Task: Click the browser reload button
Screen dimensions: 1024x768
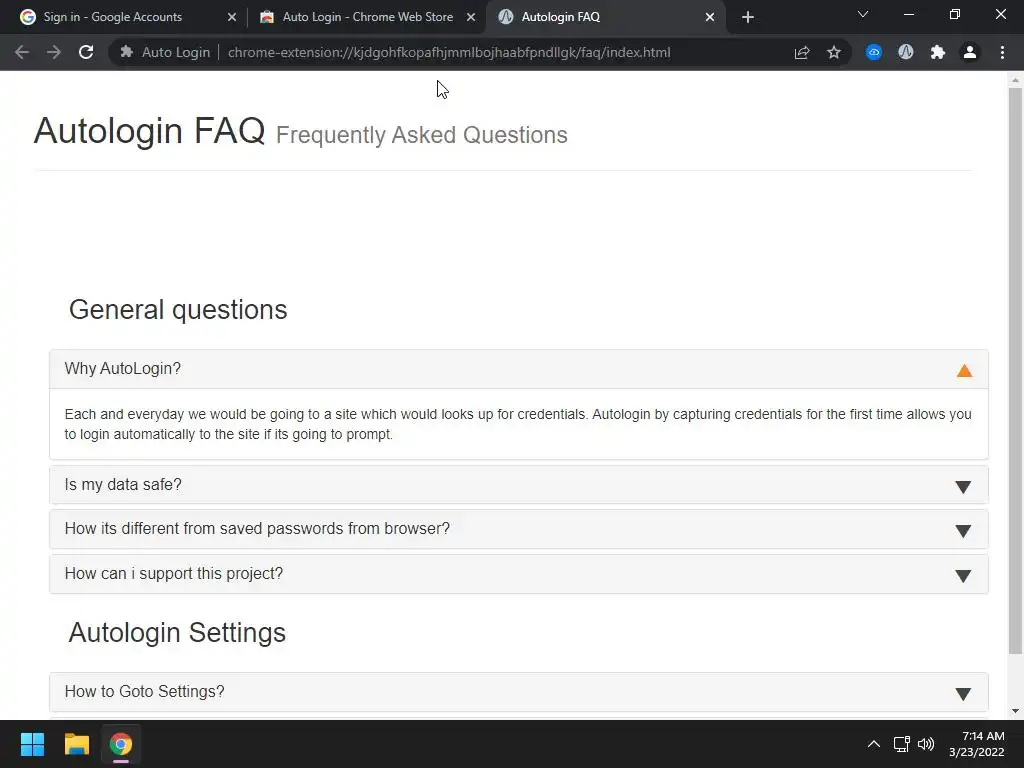Action: coord(86,52)
